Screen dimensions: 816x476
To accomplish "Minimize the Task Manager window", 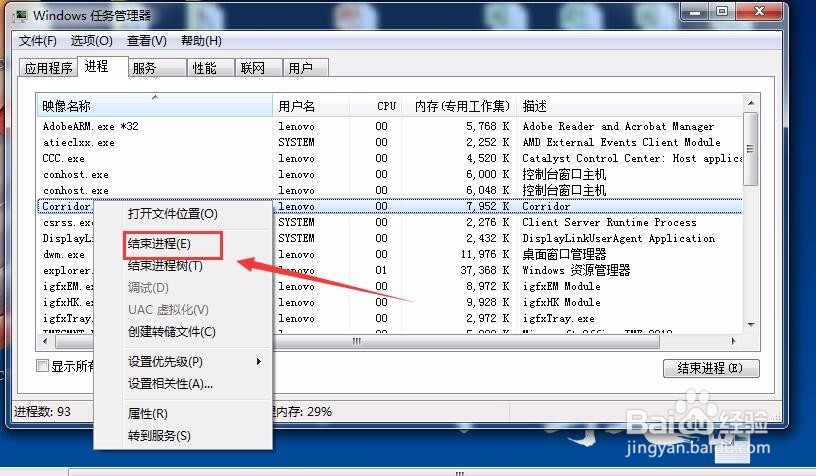I will tap(695, 11).
